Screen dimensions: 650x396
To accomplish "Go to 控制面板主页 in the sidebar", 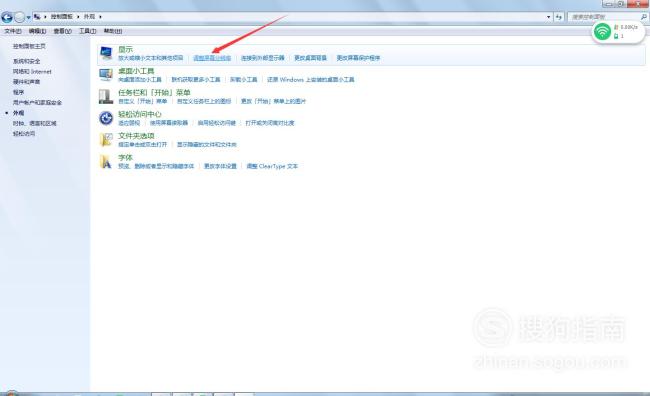I will 29,46.
